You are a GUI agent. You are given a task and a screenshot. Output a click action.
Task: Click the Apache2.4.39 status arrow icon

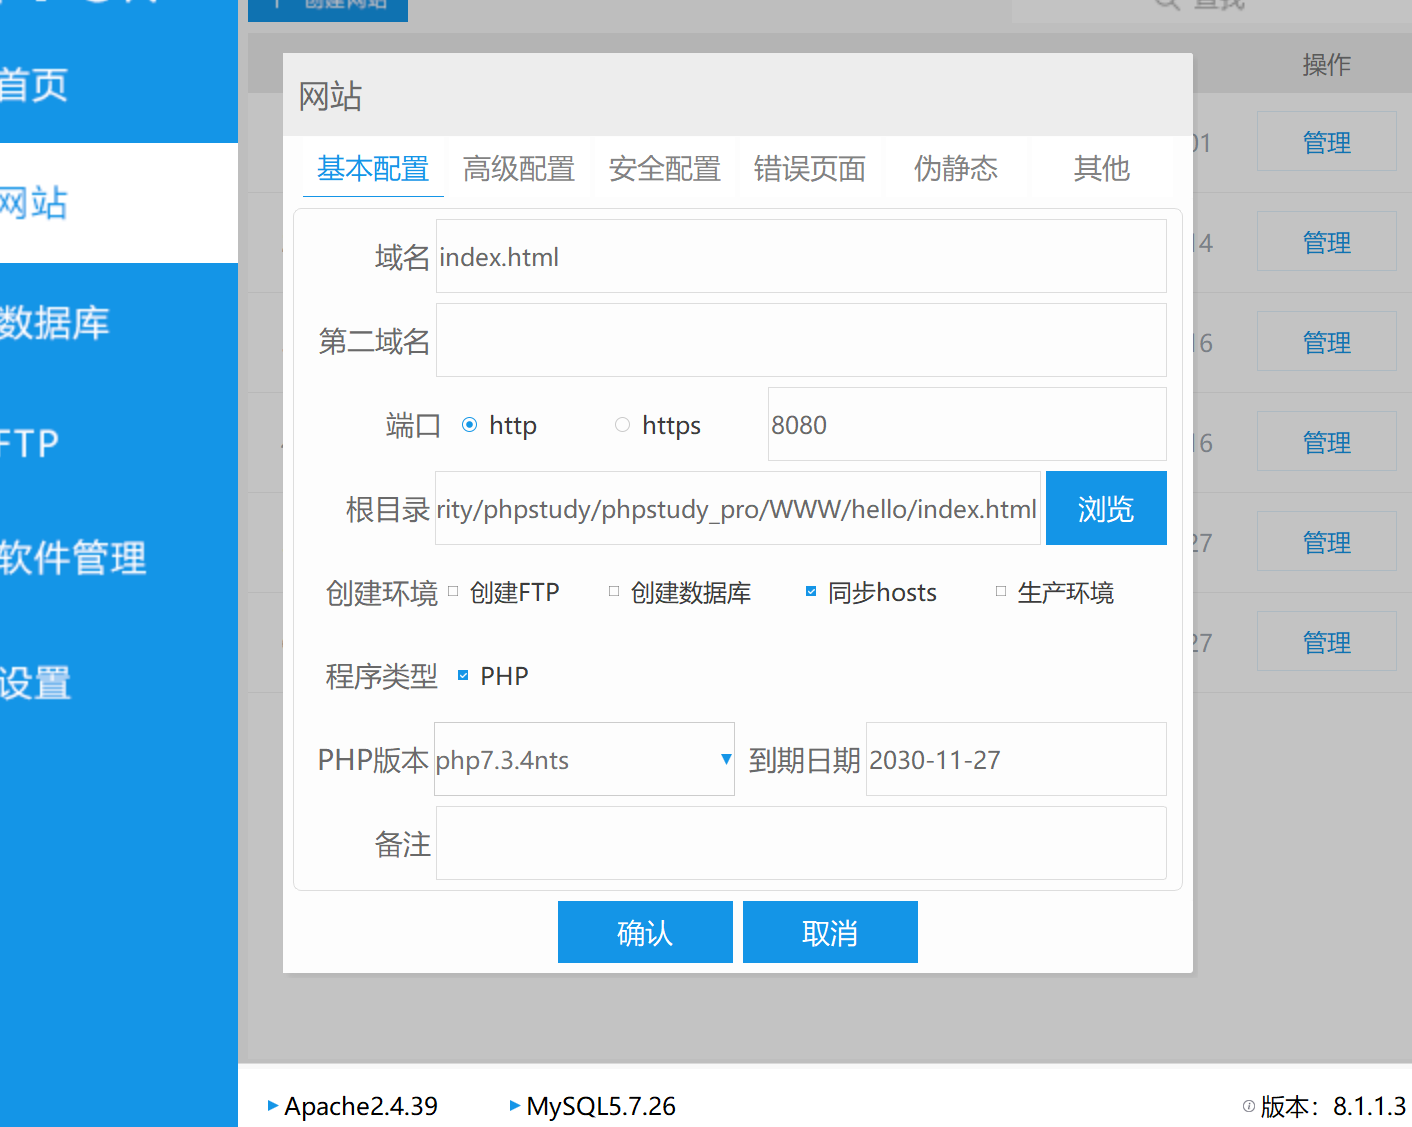coord(273,1105)
